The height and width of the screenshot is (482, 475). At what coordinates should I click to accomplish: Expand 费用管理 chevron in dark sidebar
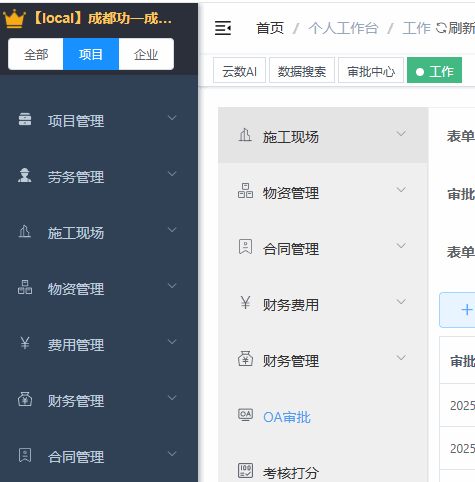[172, 342]
